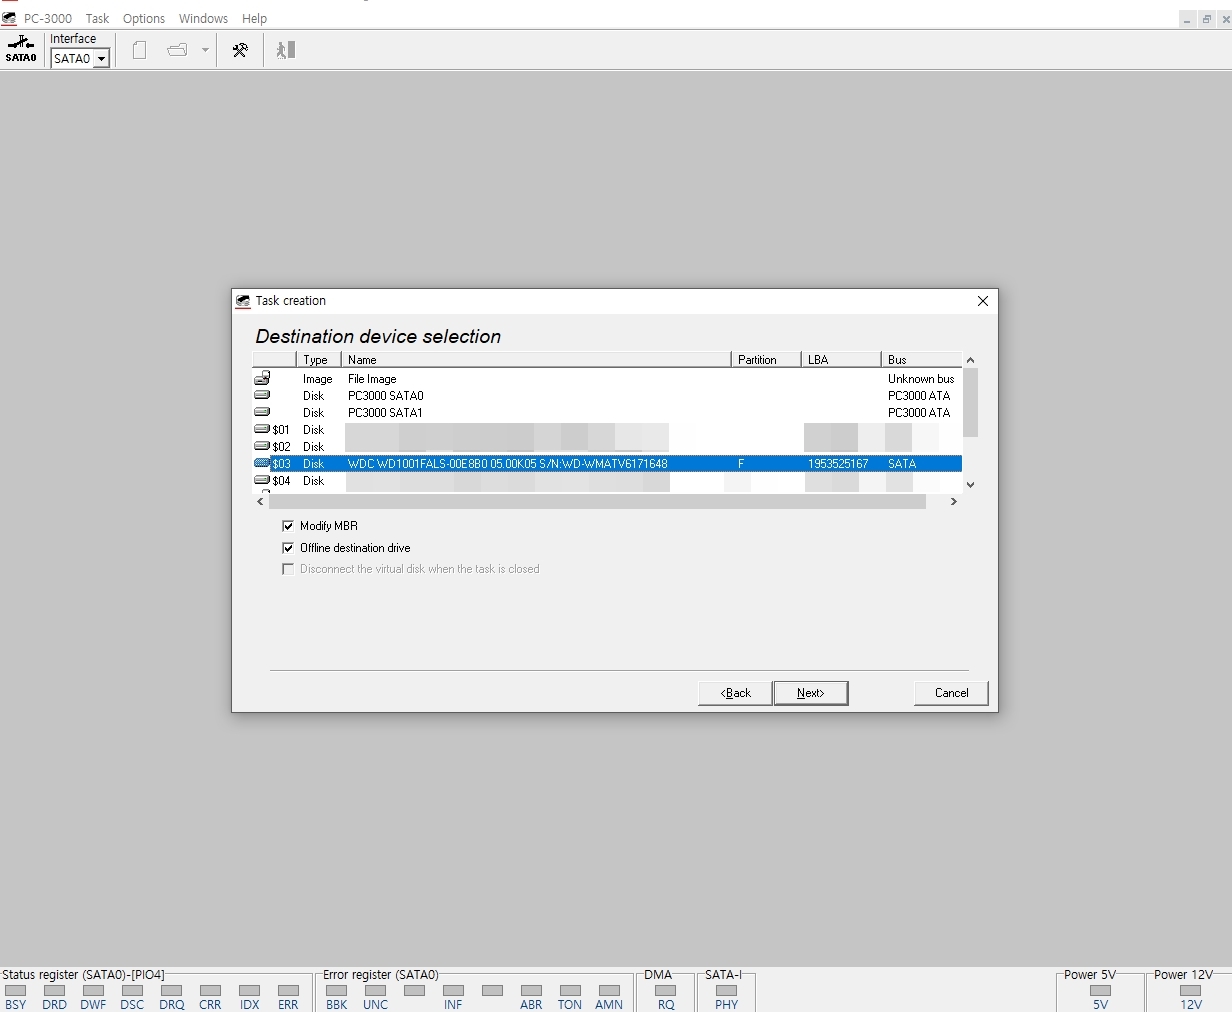Select the $02 disk row
Image resolution: width=1232 pixels, height=1012 pixels.
click(x=607, y=447)
